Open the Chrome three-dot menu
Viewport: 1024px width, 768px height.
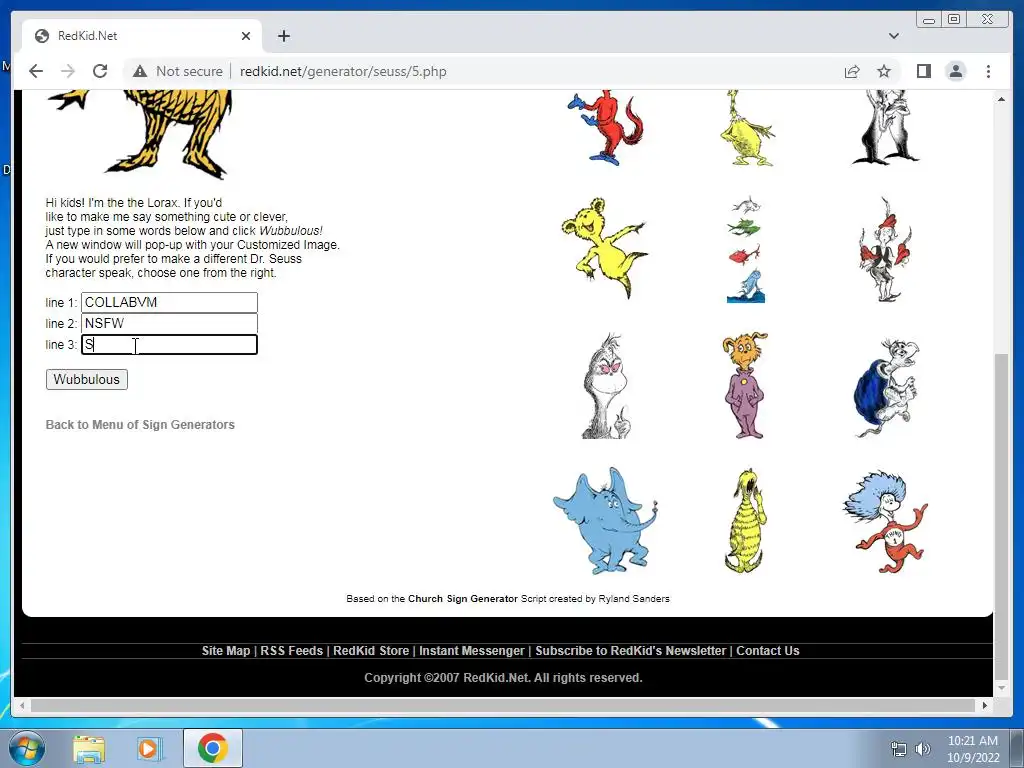988,71
